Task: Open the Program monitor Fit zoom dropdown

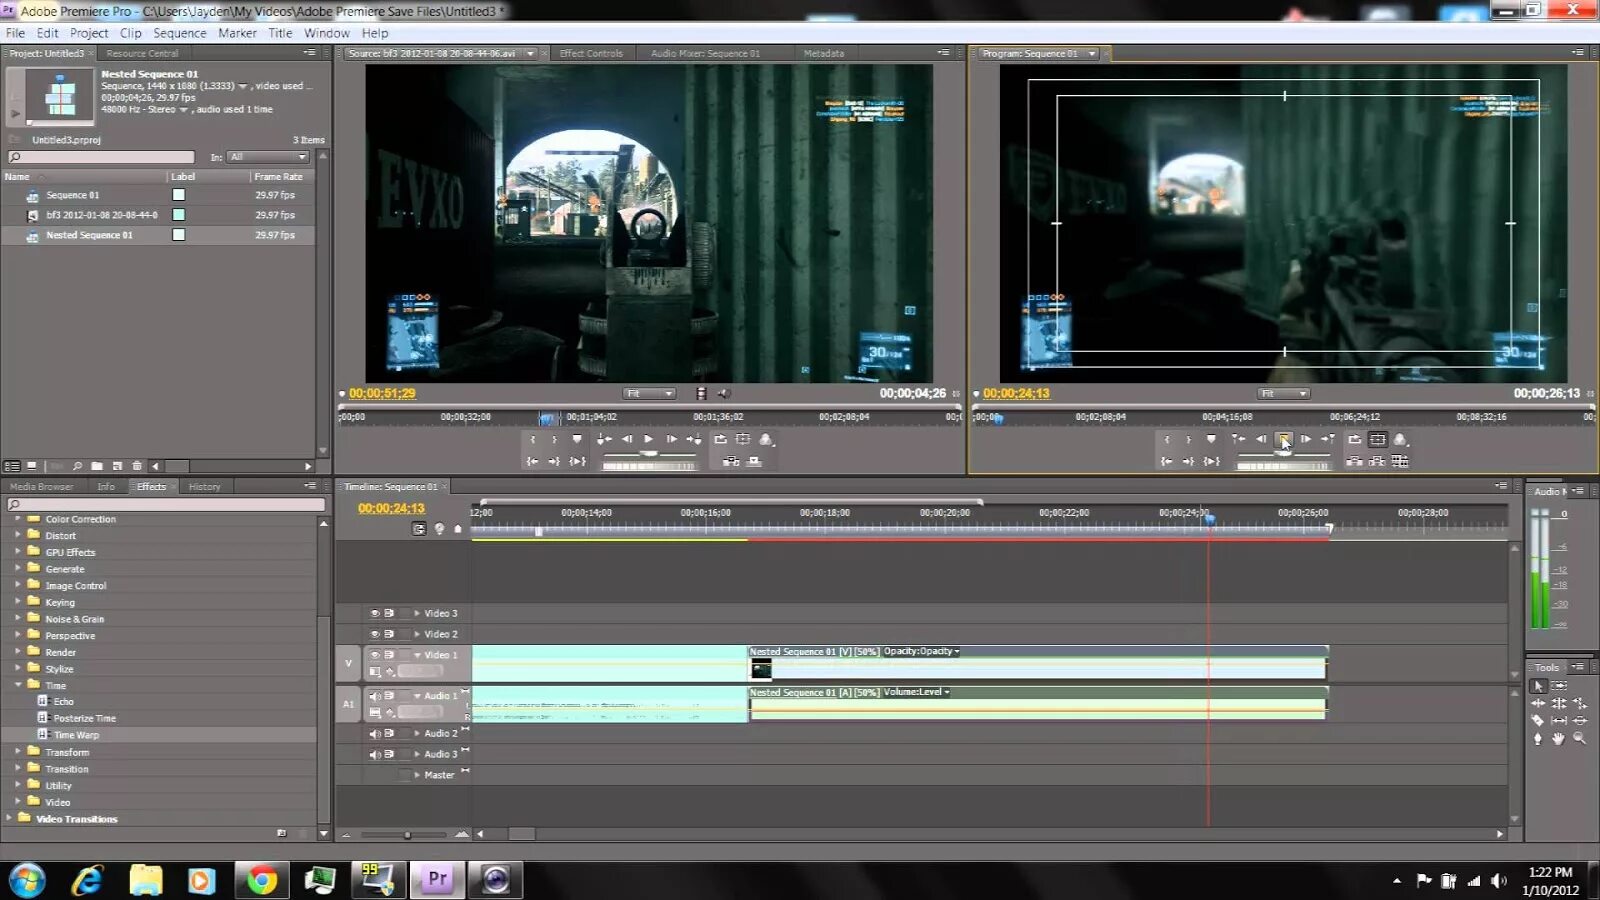Action: pos(1283,393)
